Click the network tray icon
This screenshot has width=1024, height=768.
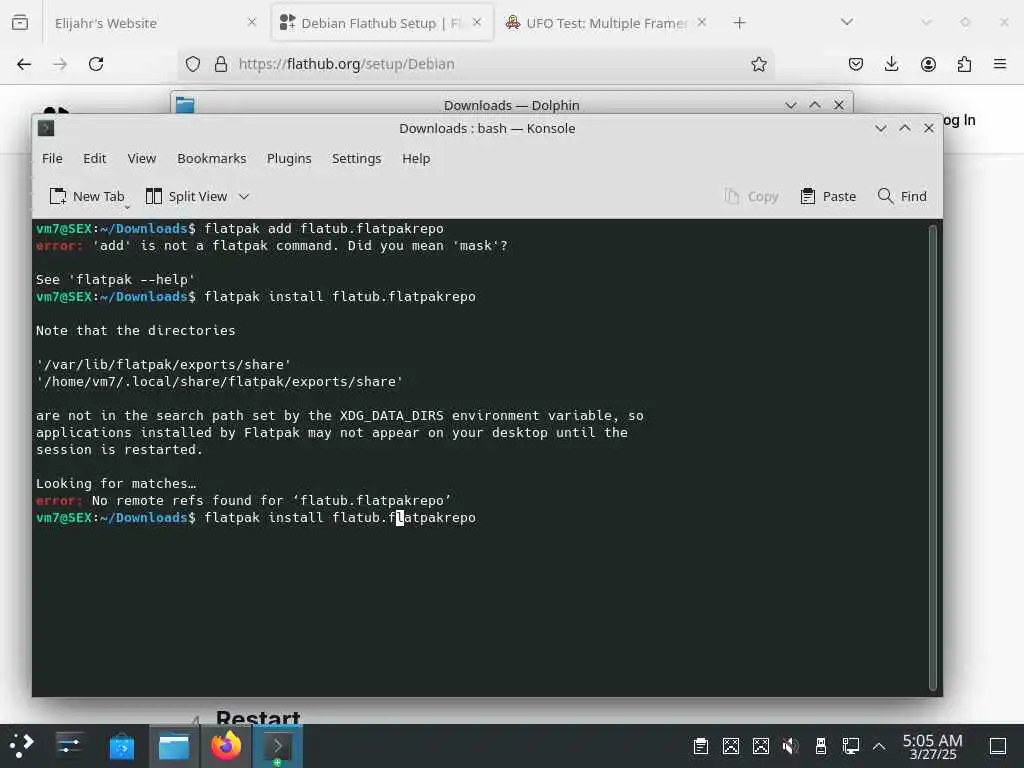coord(850,746)
